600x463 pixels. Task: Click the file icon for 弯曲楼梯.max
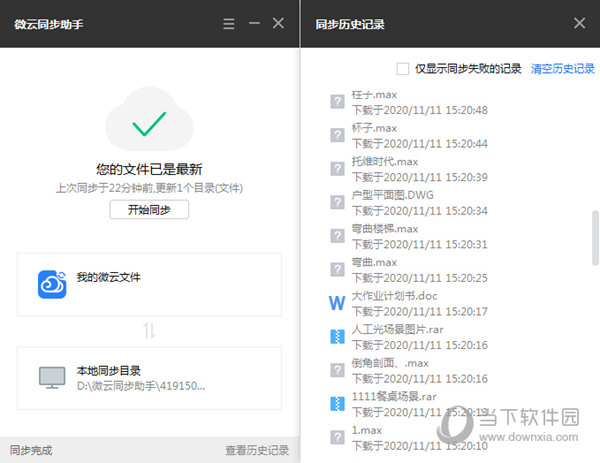pyautogui.click(x=337, y=236)
